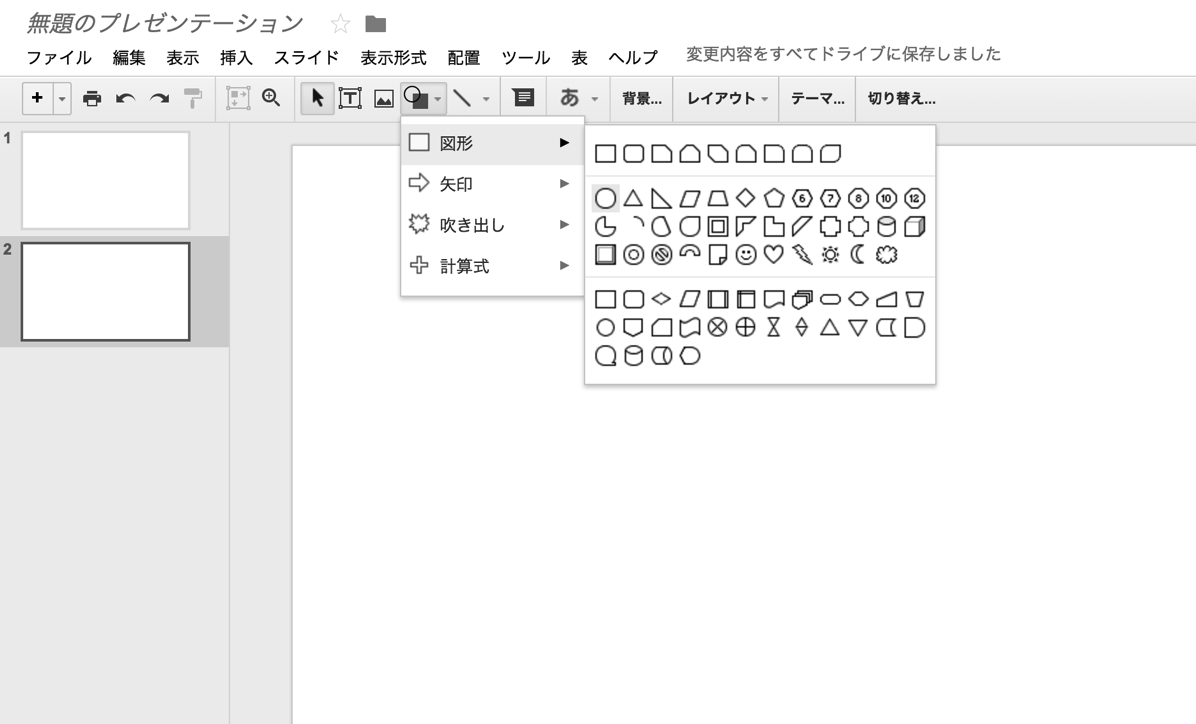1196x724 pixels.
Task: Open the スライド menu
Action: (306, 57)
